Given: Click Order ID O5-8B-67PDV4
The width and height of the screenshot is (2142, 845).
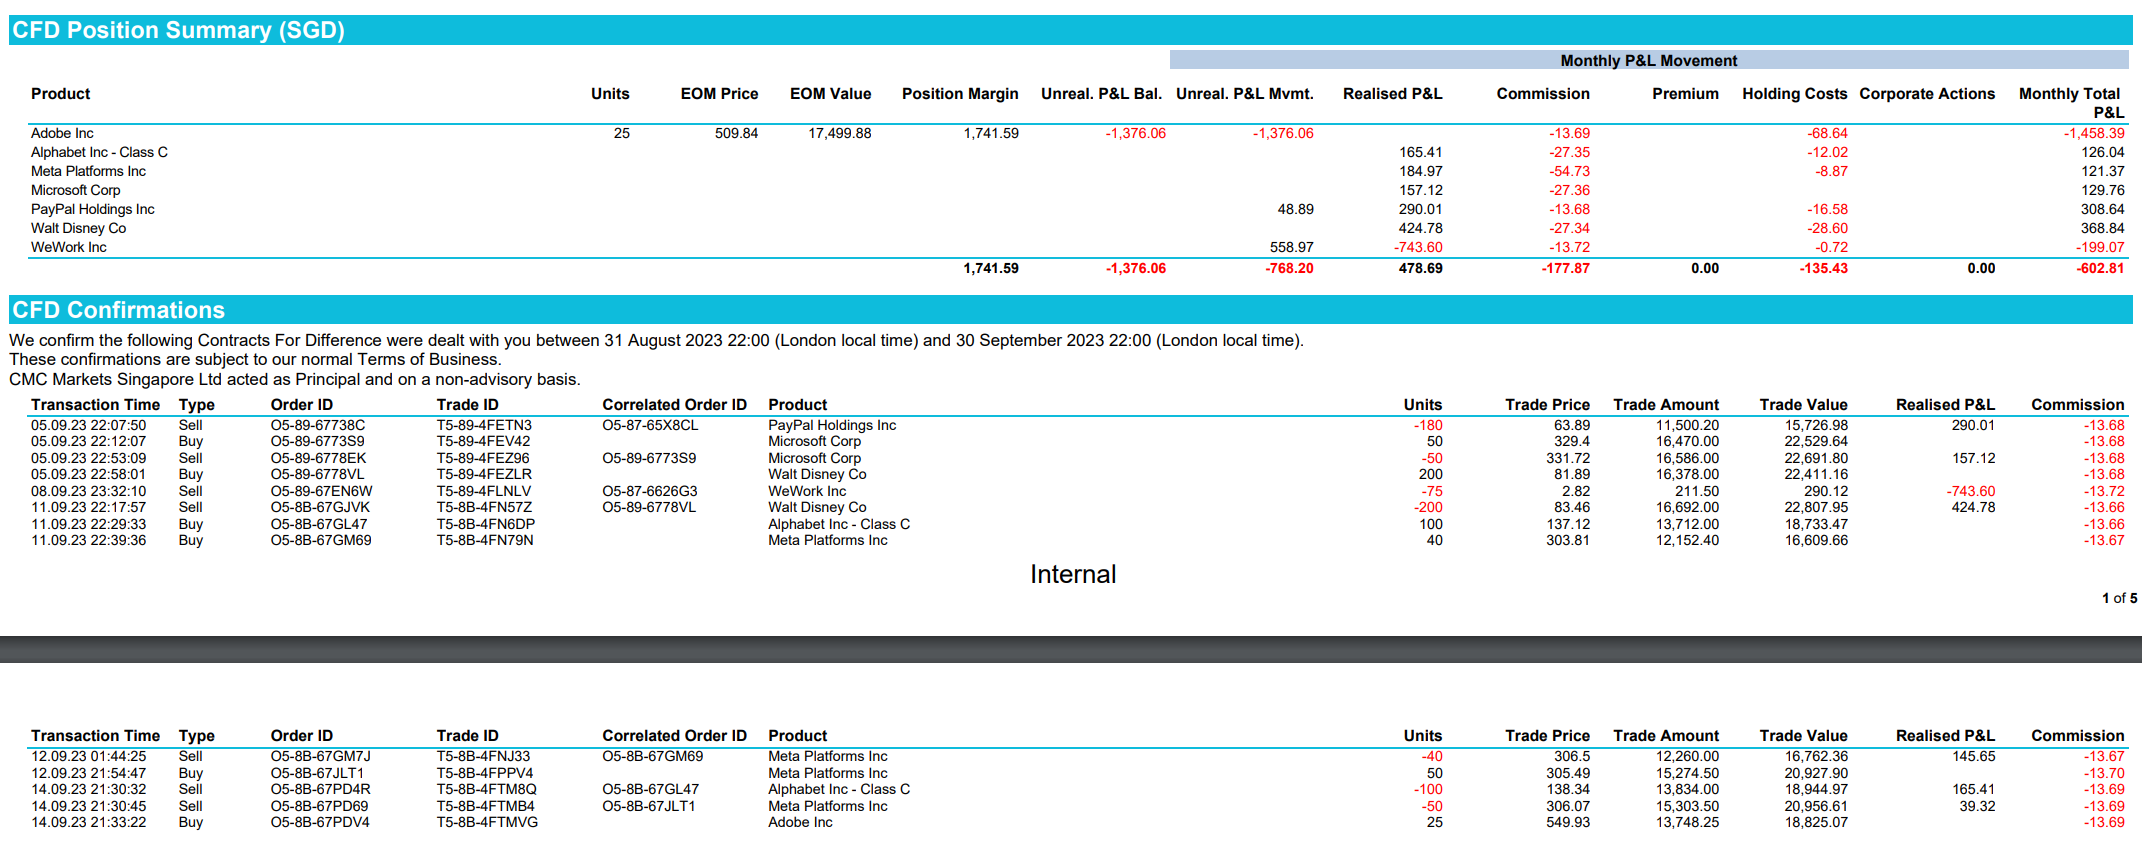Looking at the screenshot, I should pos(320,822).
